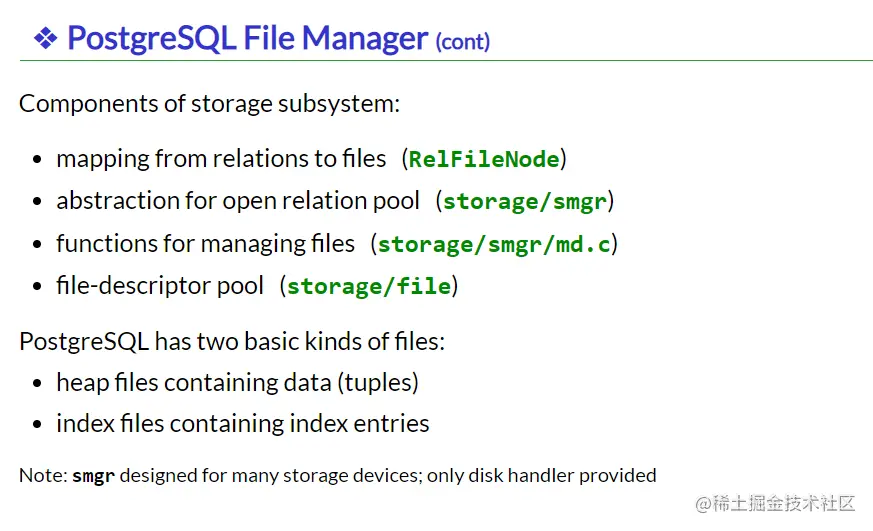Image resolution: width=873 pixels, height=531 pixels.
Task: Click the RelFileNode code term
Action: click(484, 159)
